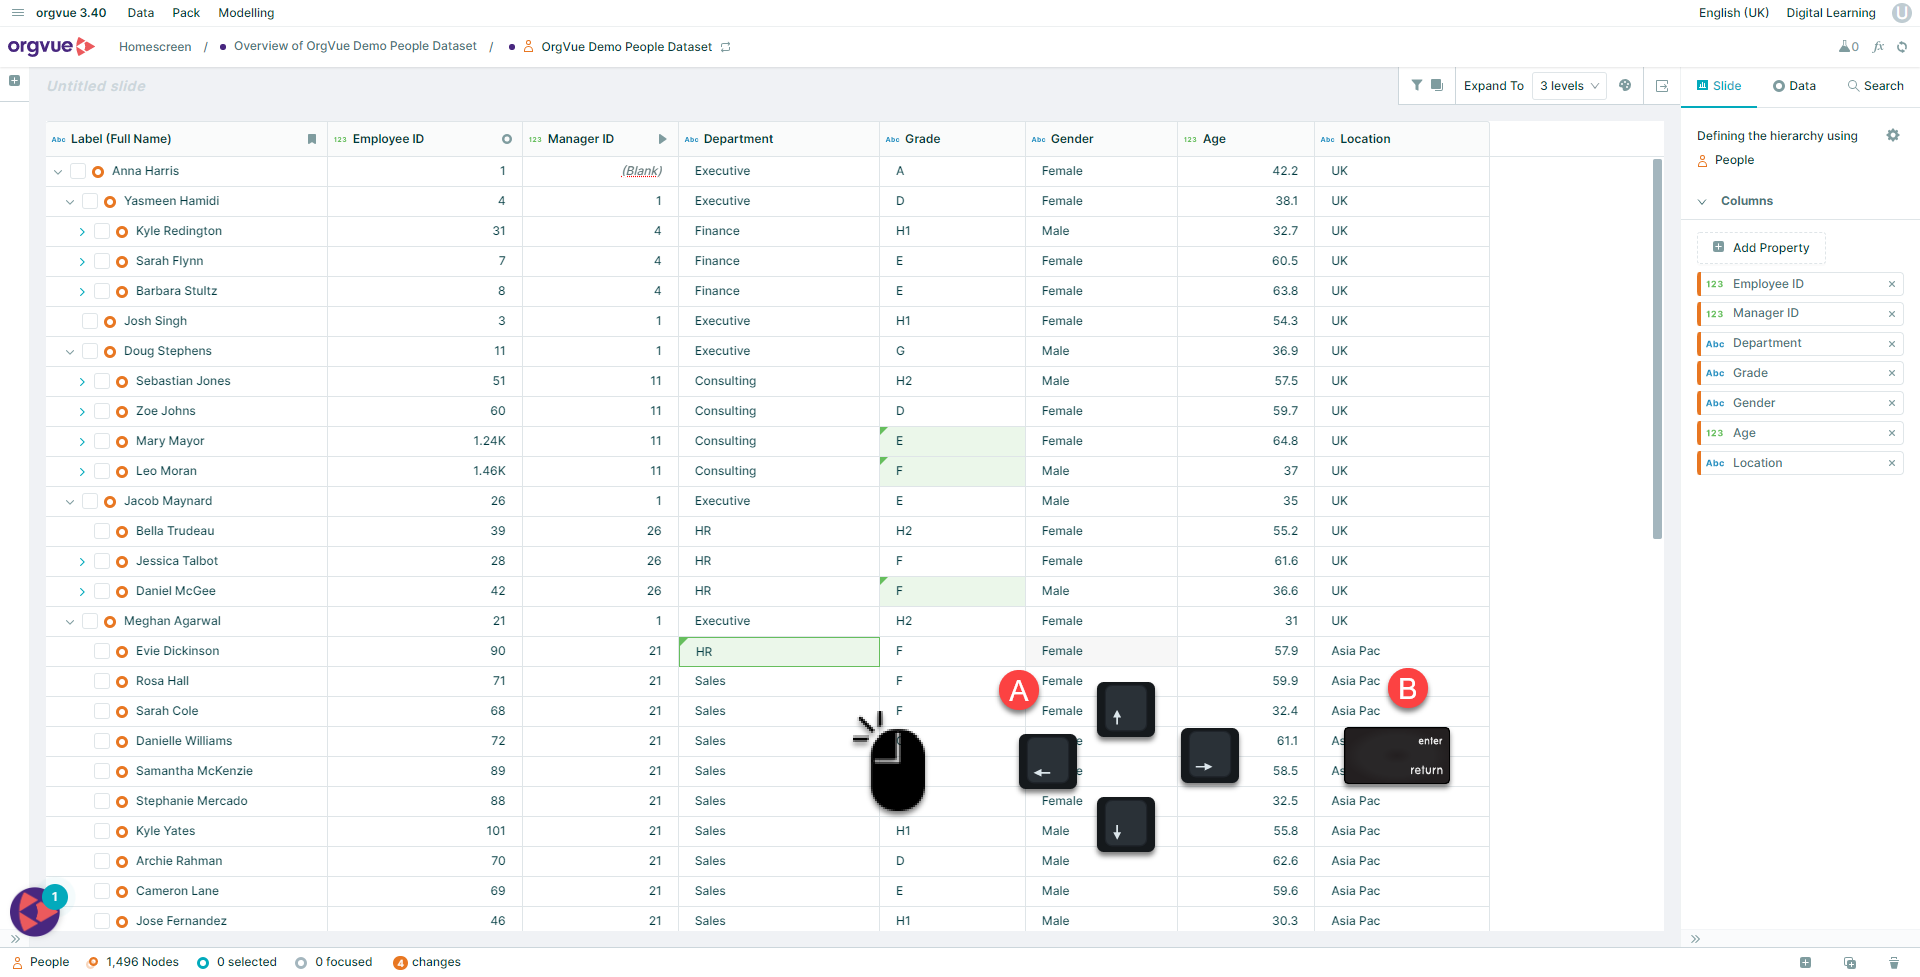This screenshot has width=1920, height=977.
Task: Collapse the Meghan Agarwal node
Action: [x=70, y=622]
